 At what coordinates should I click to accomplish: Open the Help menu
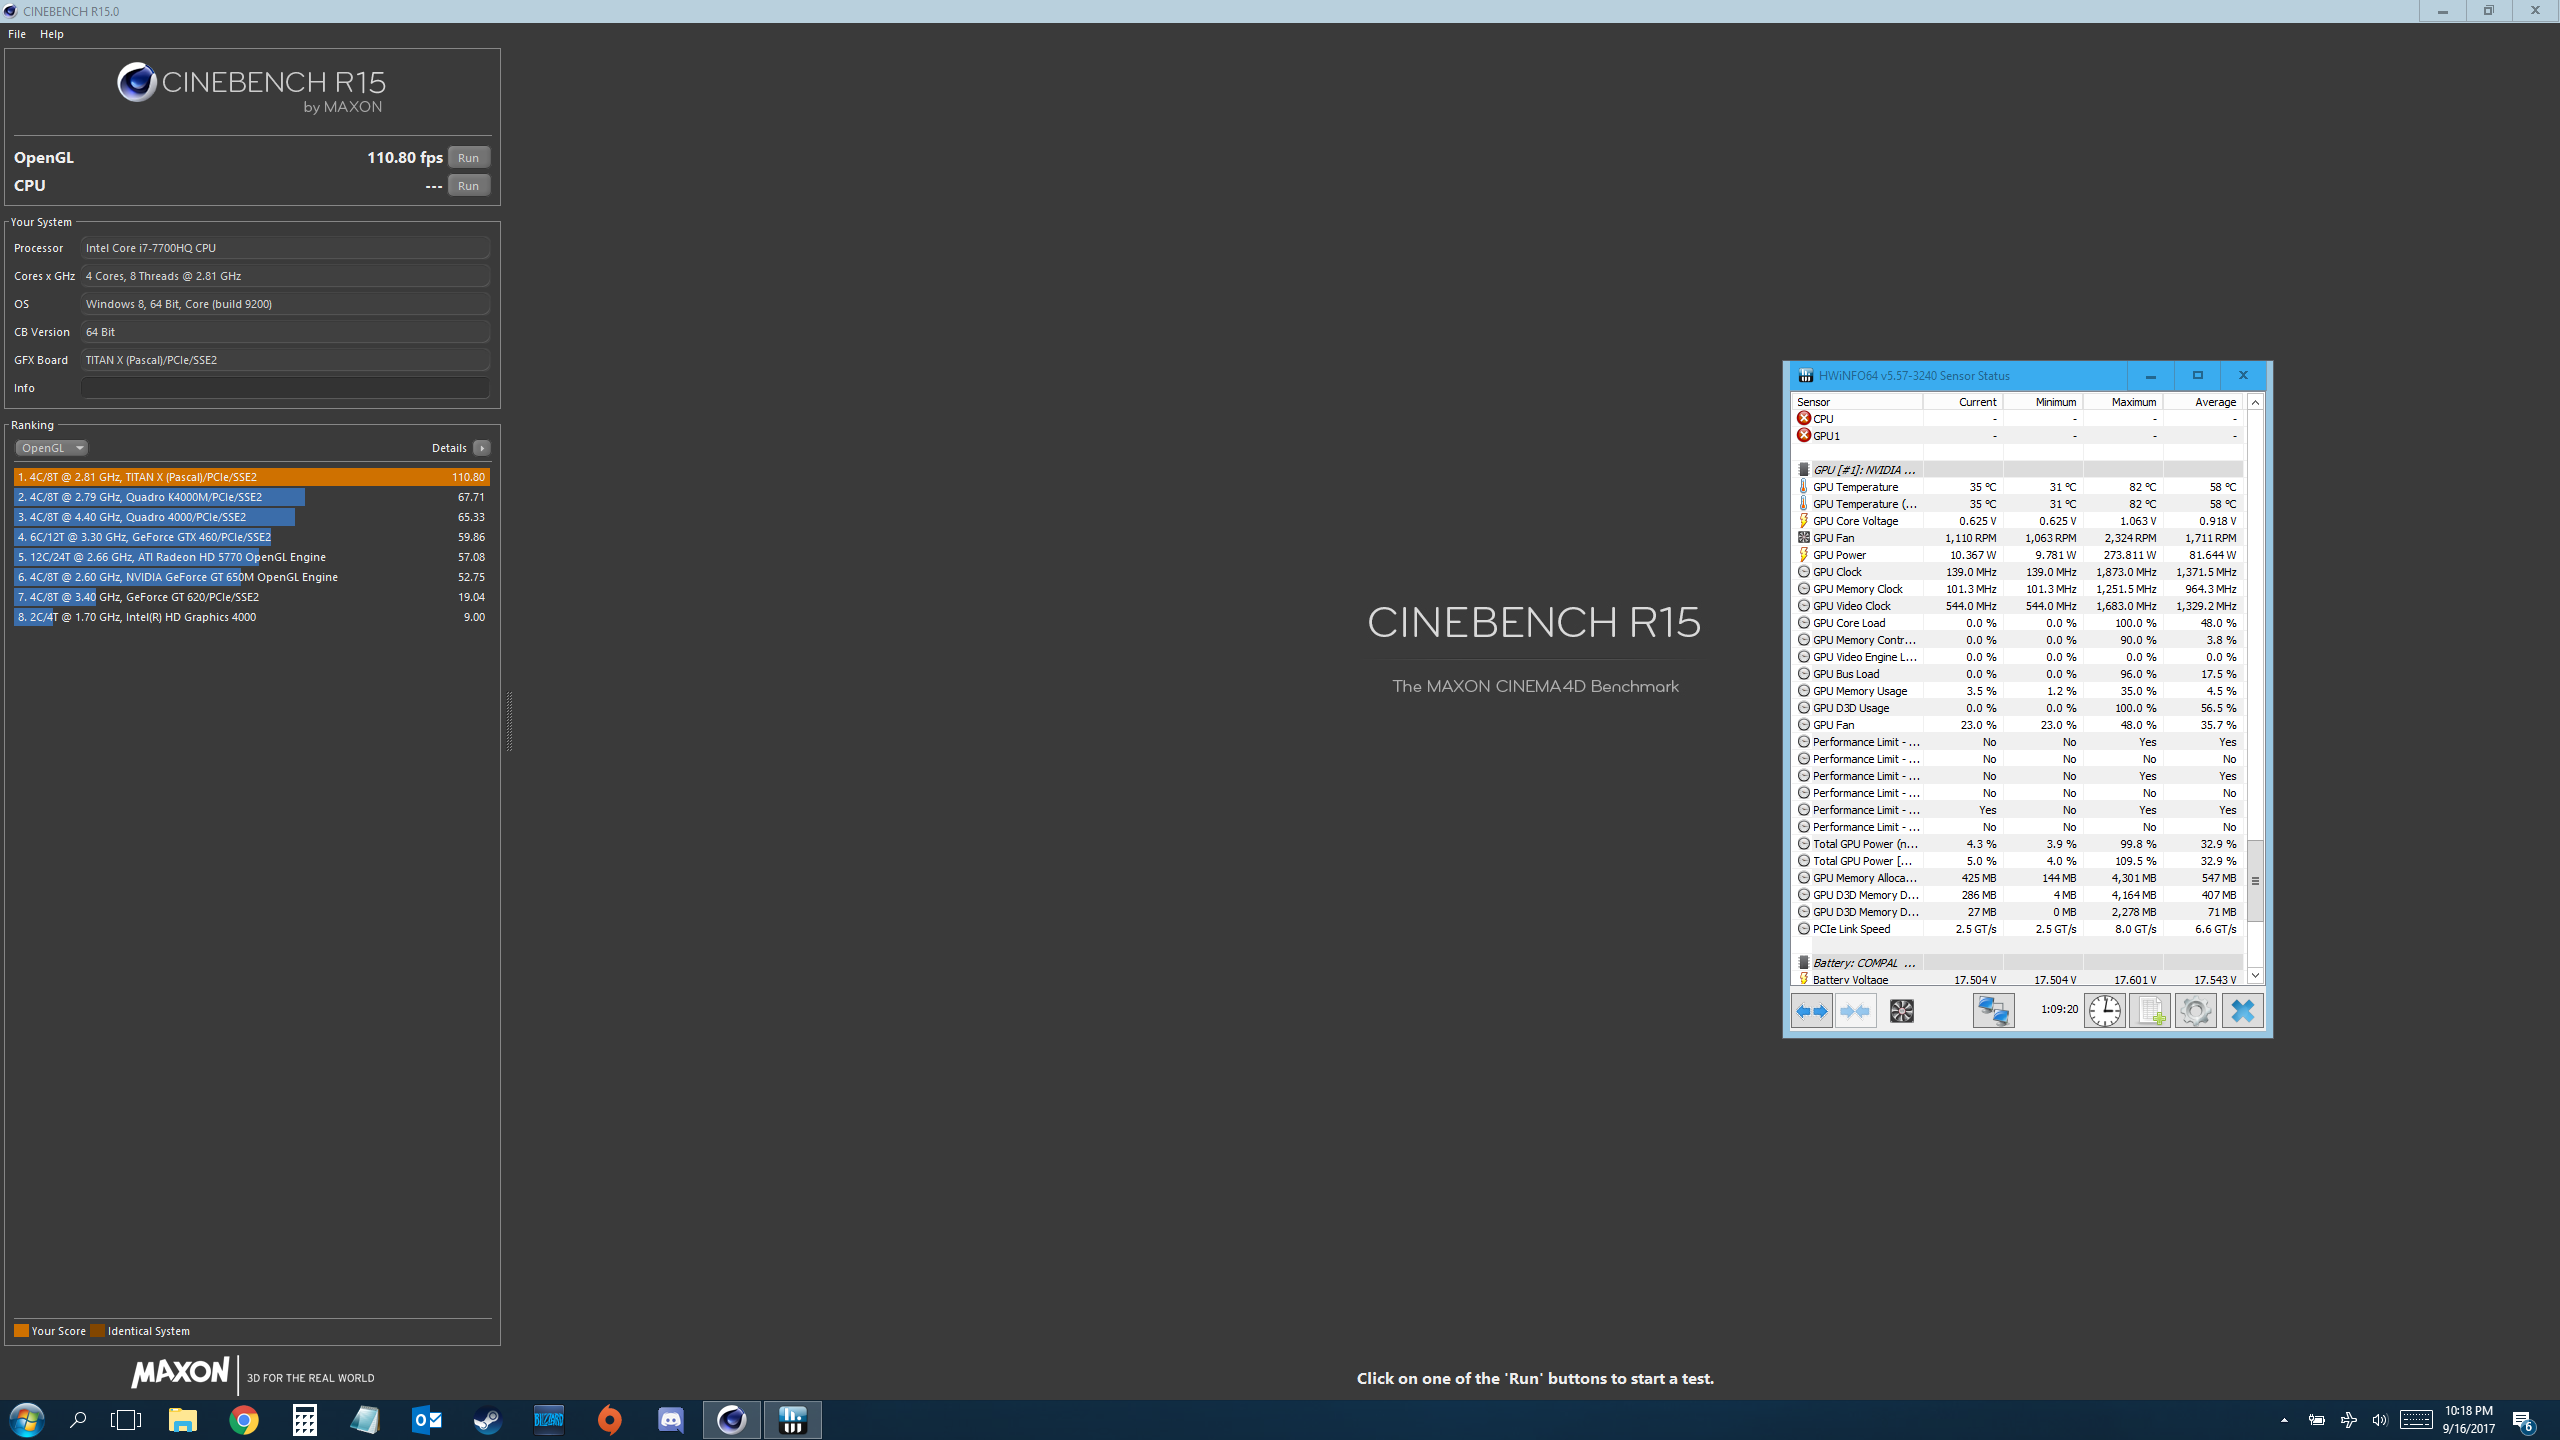(x=51, y=34)
